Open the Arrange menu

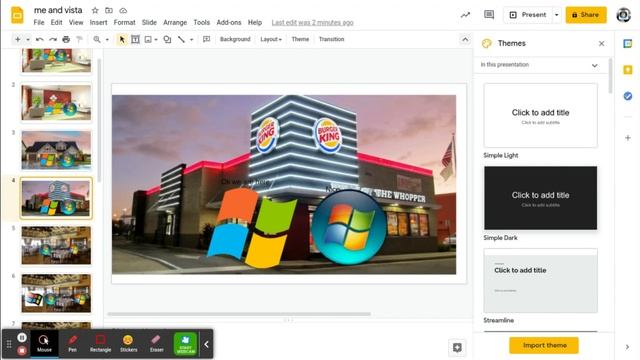point(175,22)
